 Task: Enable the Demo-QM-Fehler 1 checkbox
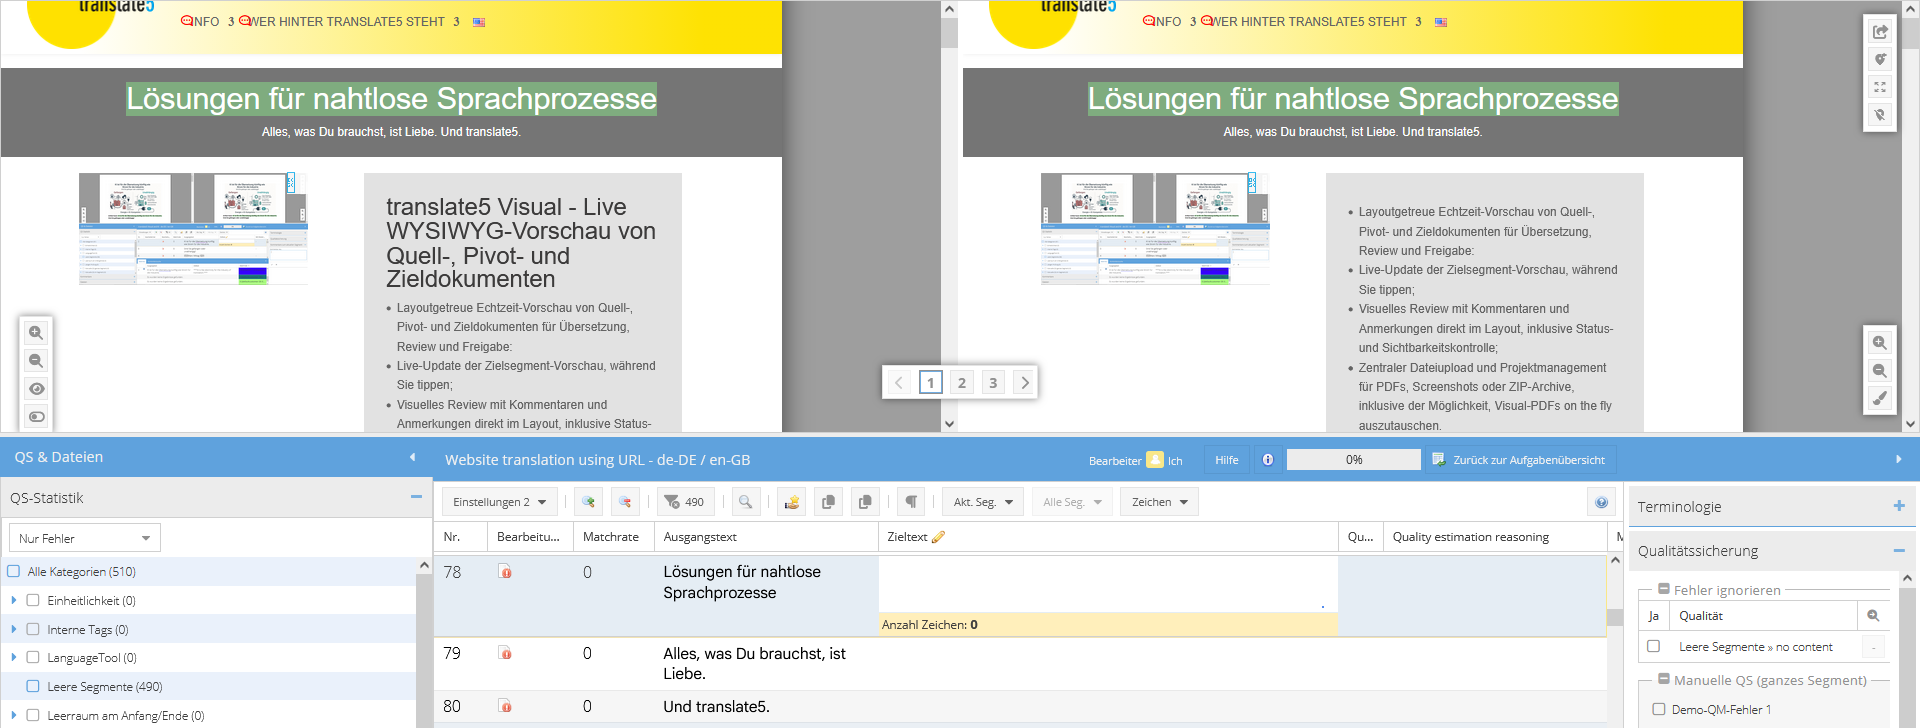pos(1659,709)
